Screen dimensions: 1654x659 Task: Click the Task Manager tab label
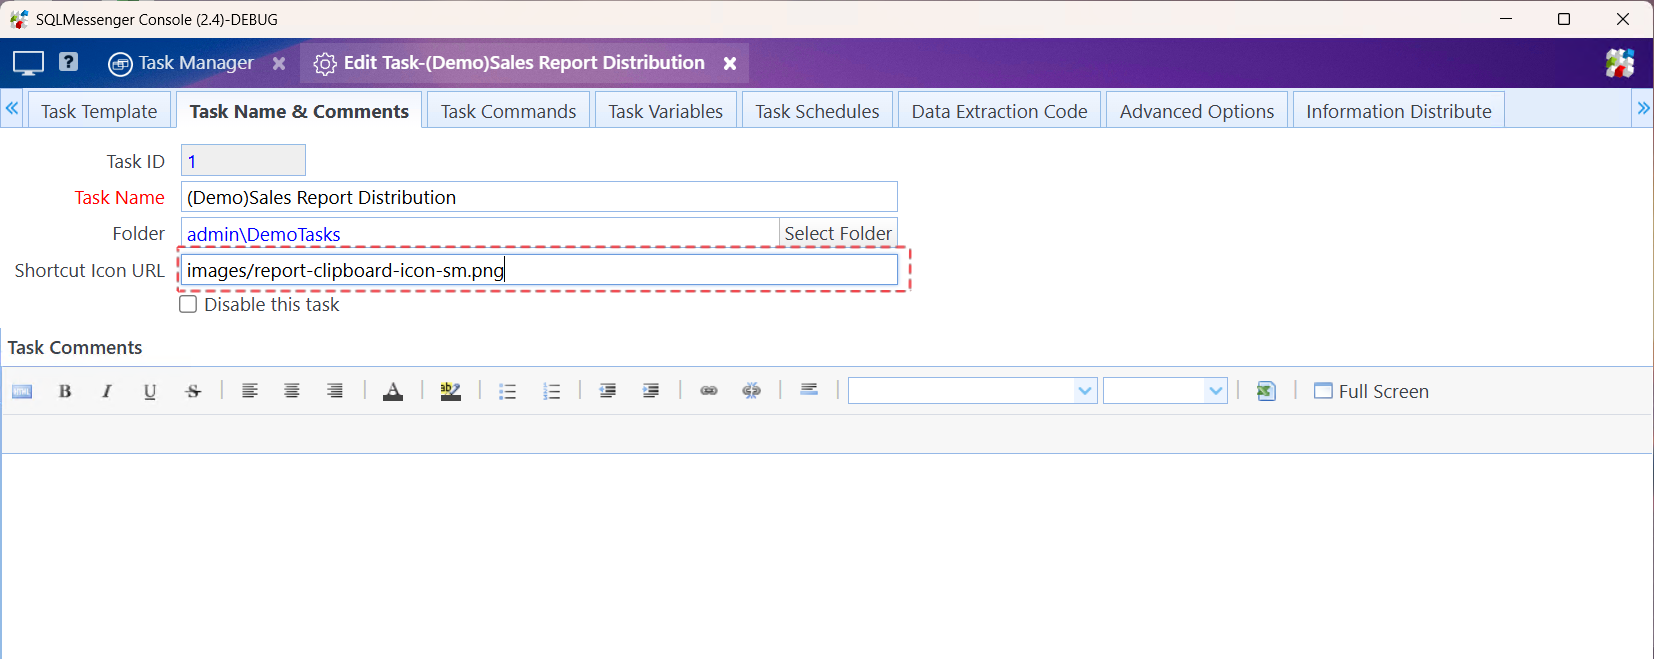click(196, 63)
